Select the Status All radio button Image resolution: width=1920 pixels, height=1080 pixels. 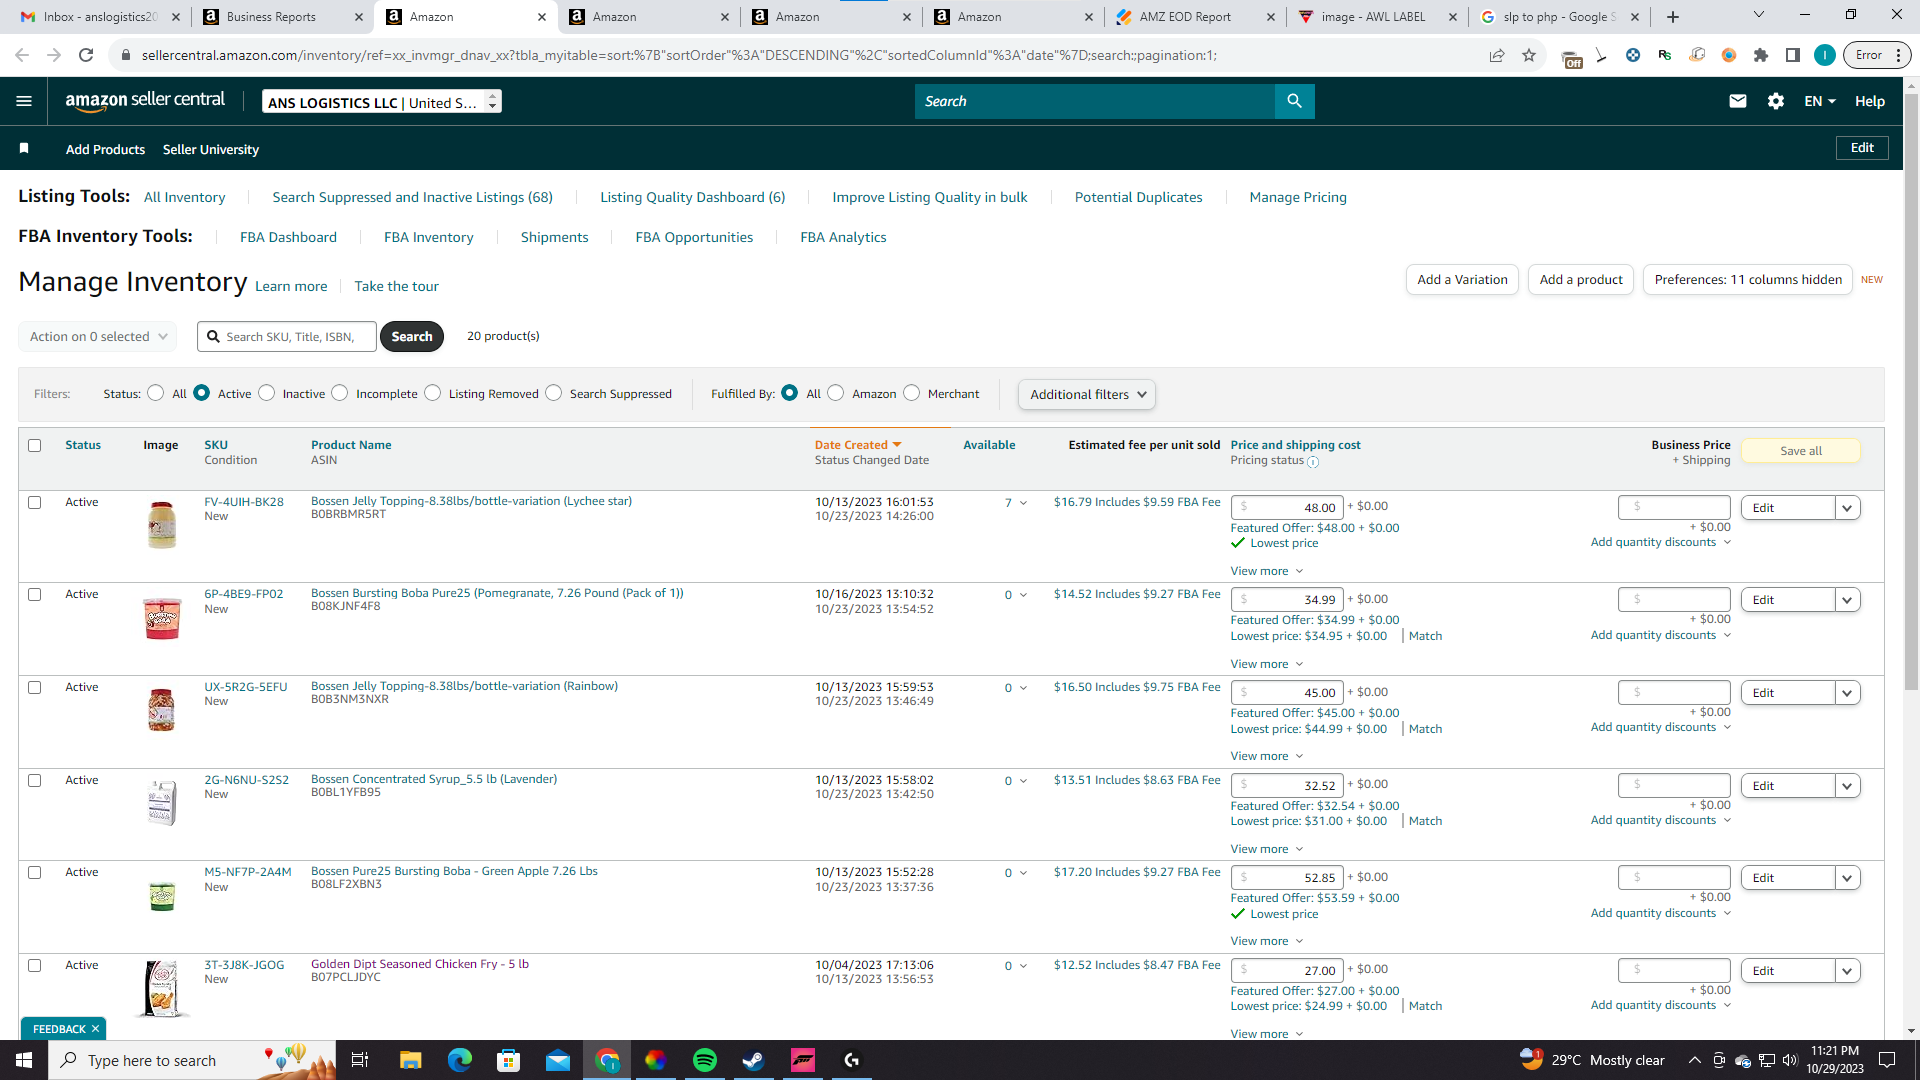[156, 393]
